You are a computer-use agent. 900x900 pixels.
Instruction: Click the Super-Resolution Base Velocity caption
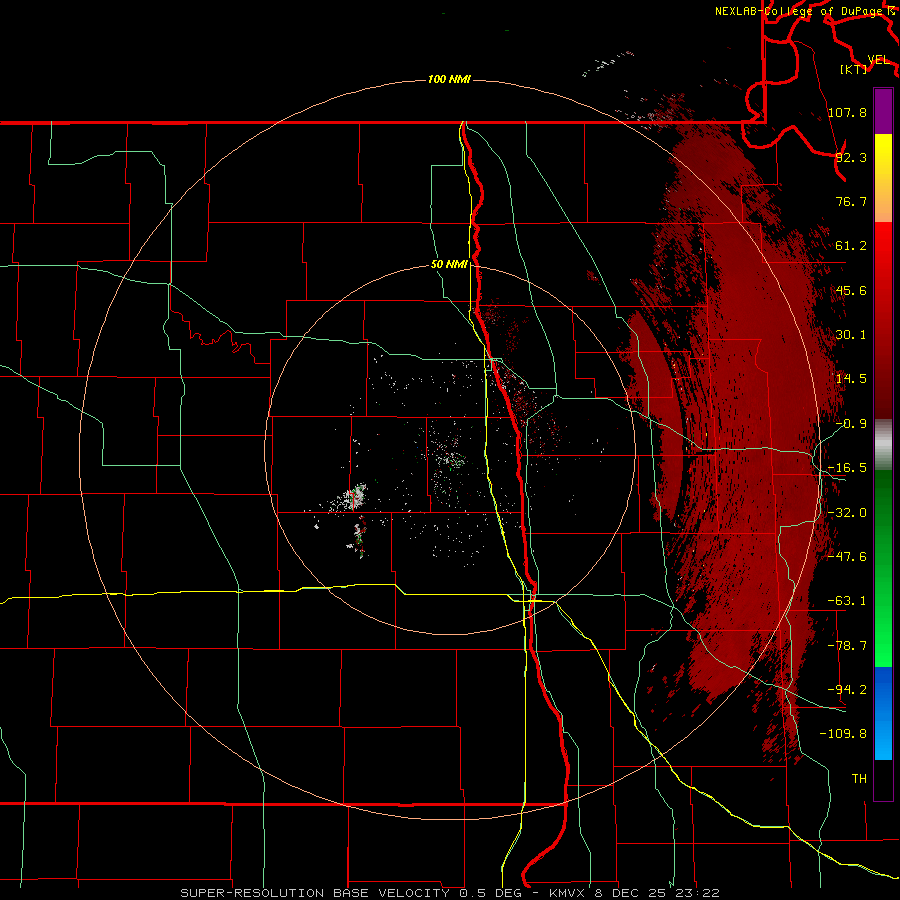tap(450, 893)
